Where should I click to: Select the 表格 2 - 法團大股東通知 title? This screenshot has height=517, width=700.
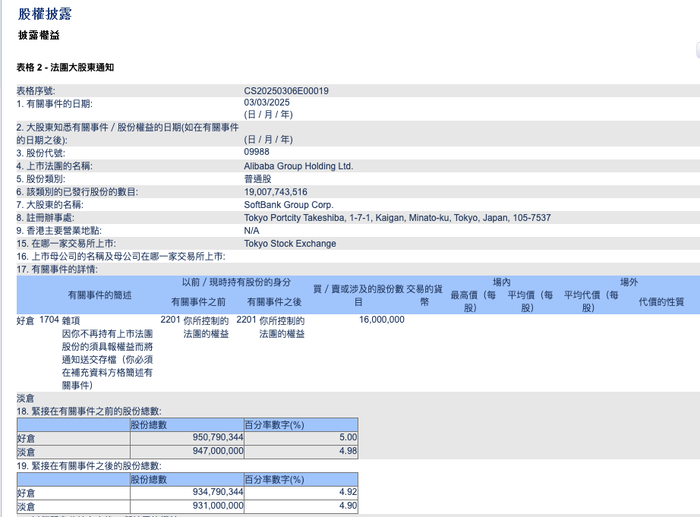coord(65,67)
